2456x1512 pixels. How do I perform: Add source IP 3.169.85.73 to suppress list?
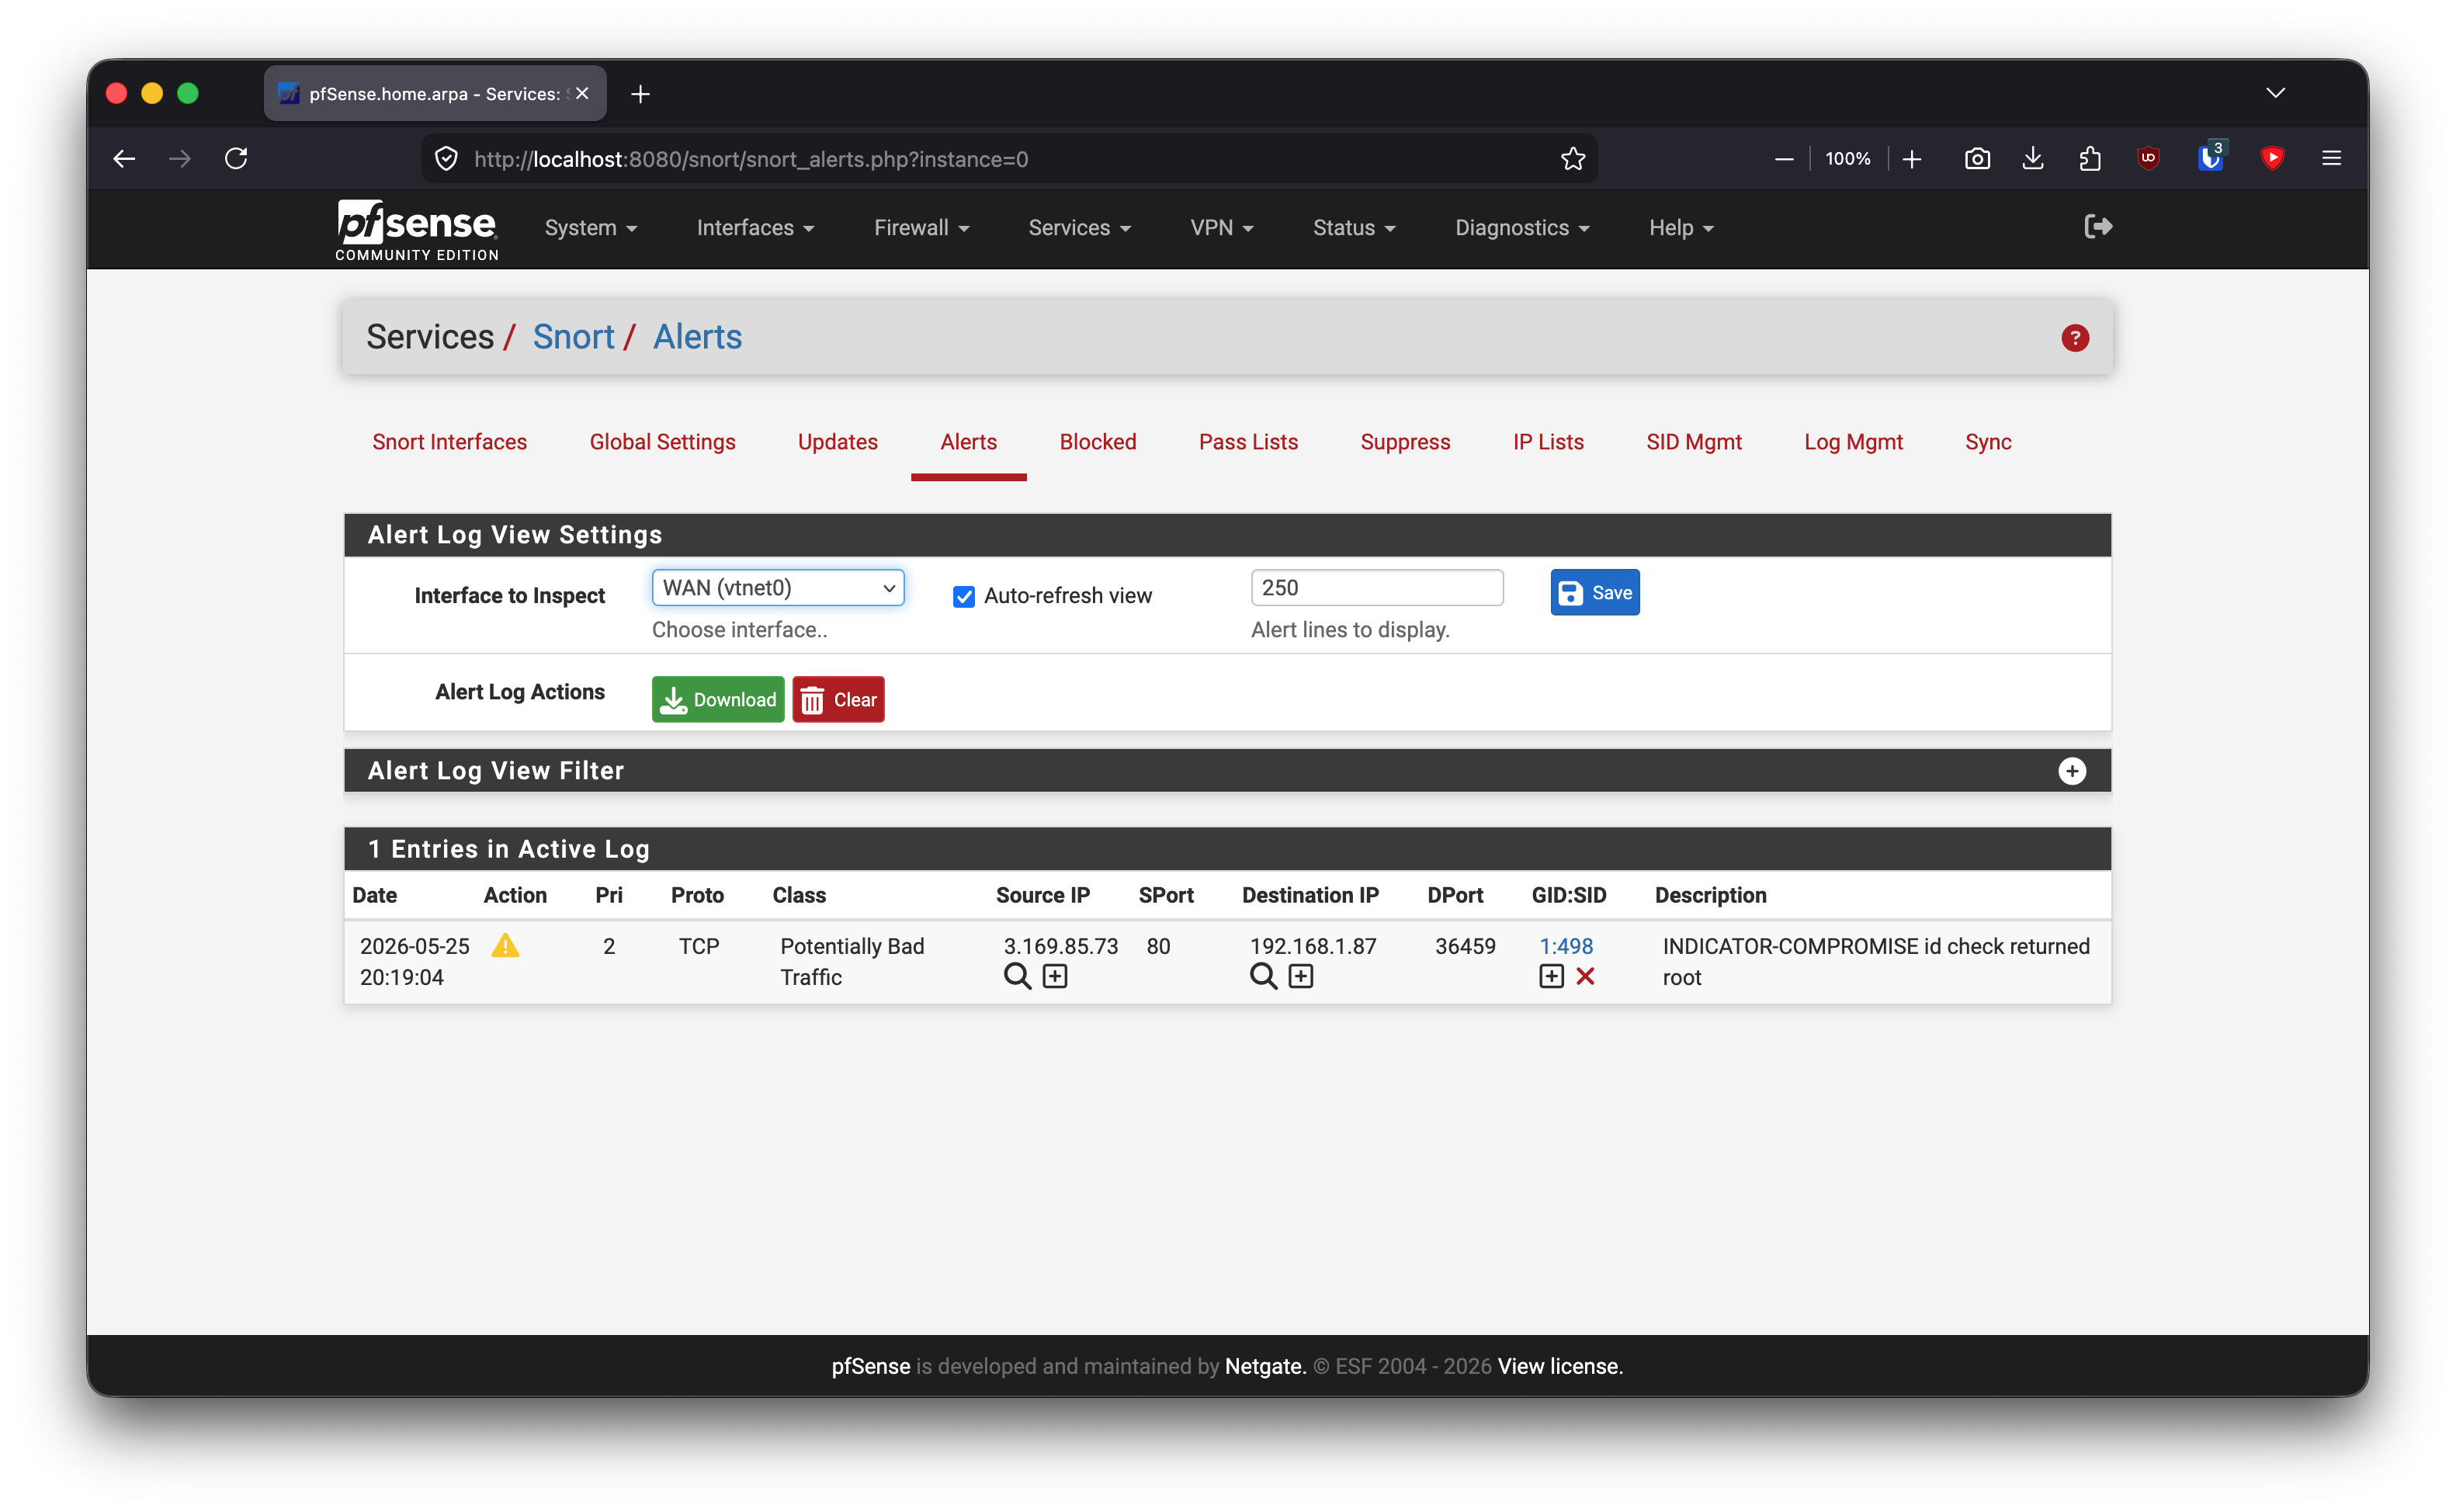(1055, 977)
